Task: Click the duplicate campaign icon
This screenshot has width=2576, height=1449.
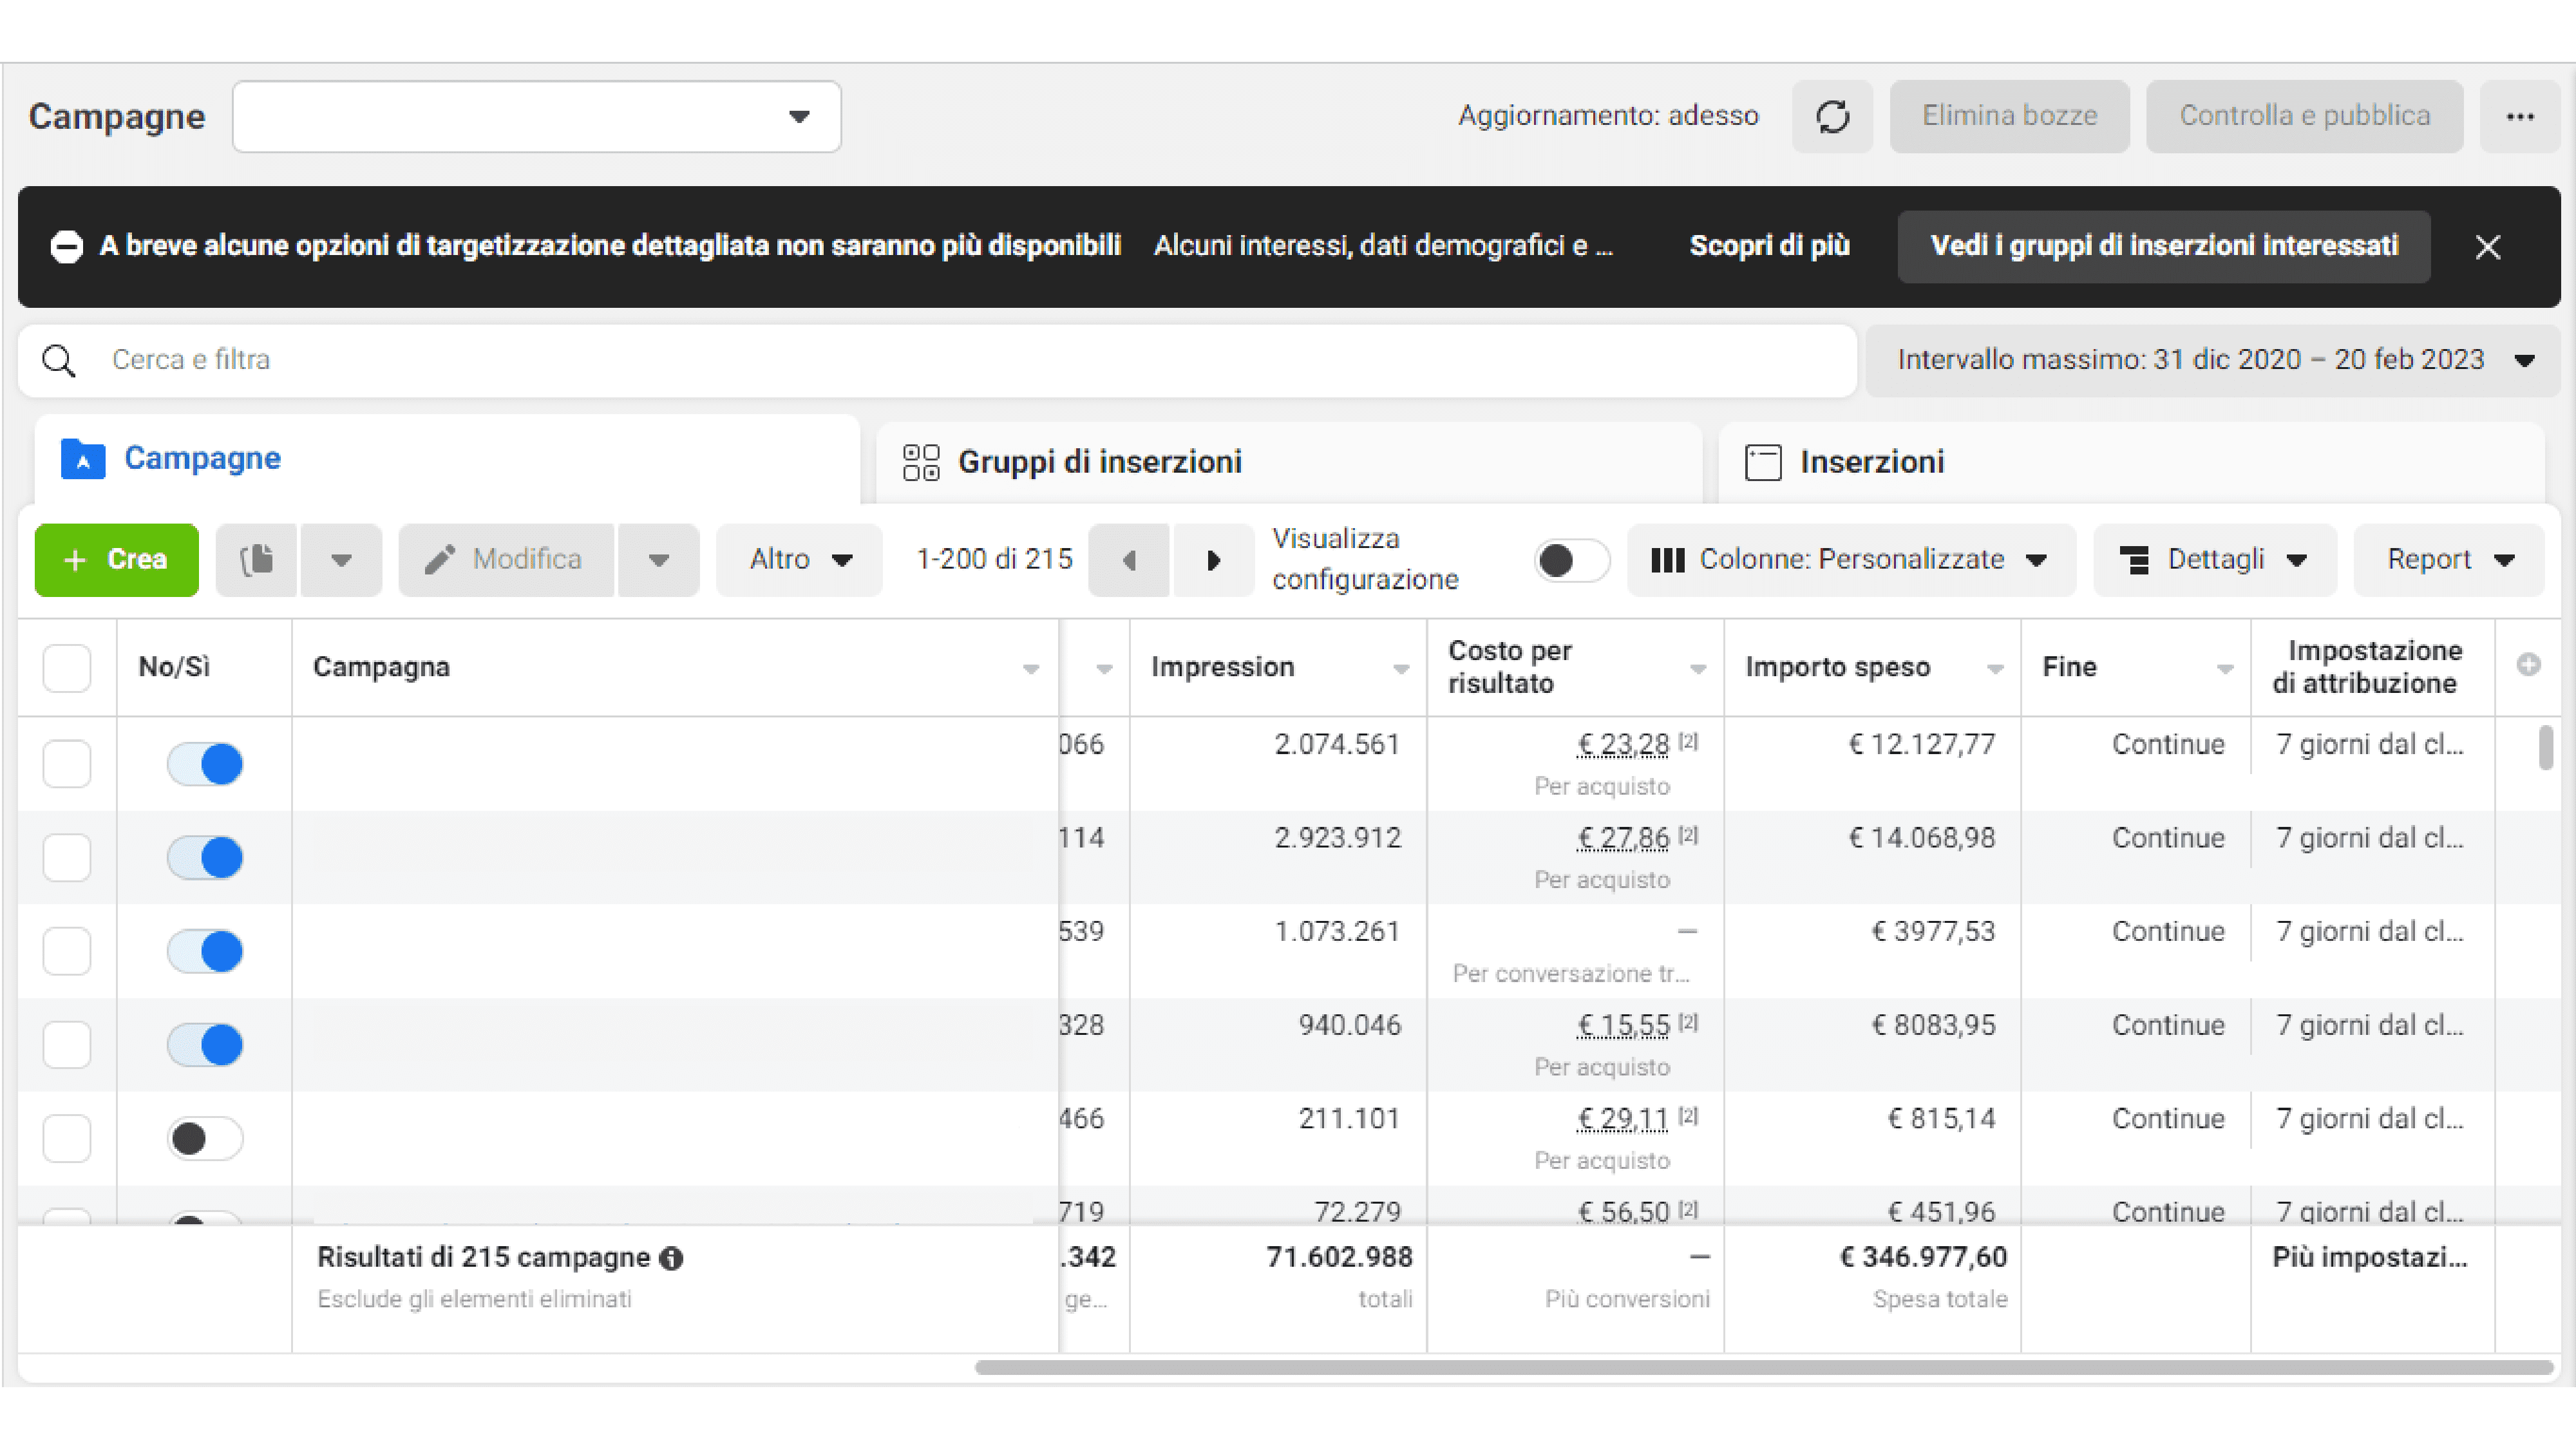Action: tap(257, 559)
